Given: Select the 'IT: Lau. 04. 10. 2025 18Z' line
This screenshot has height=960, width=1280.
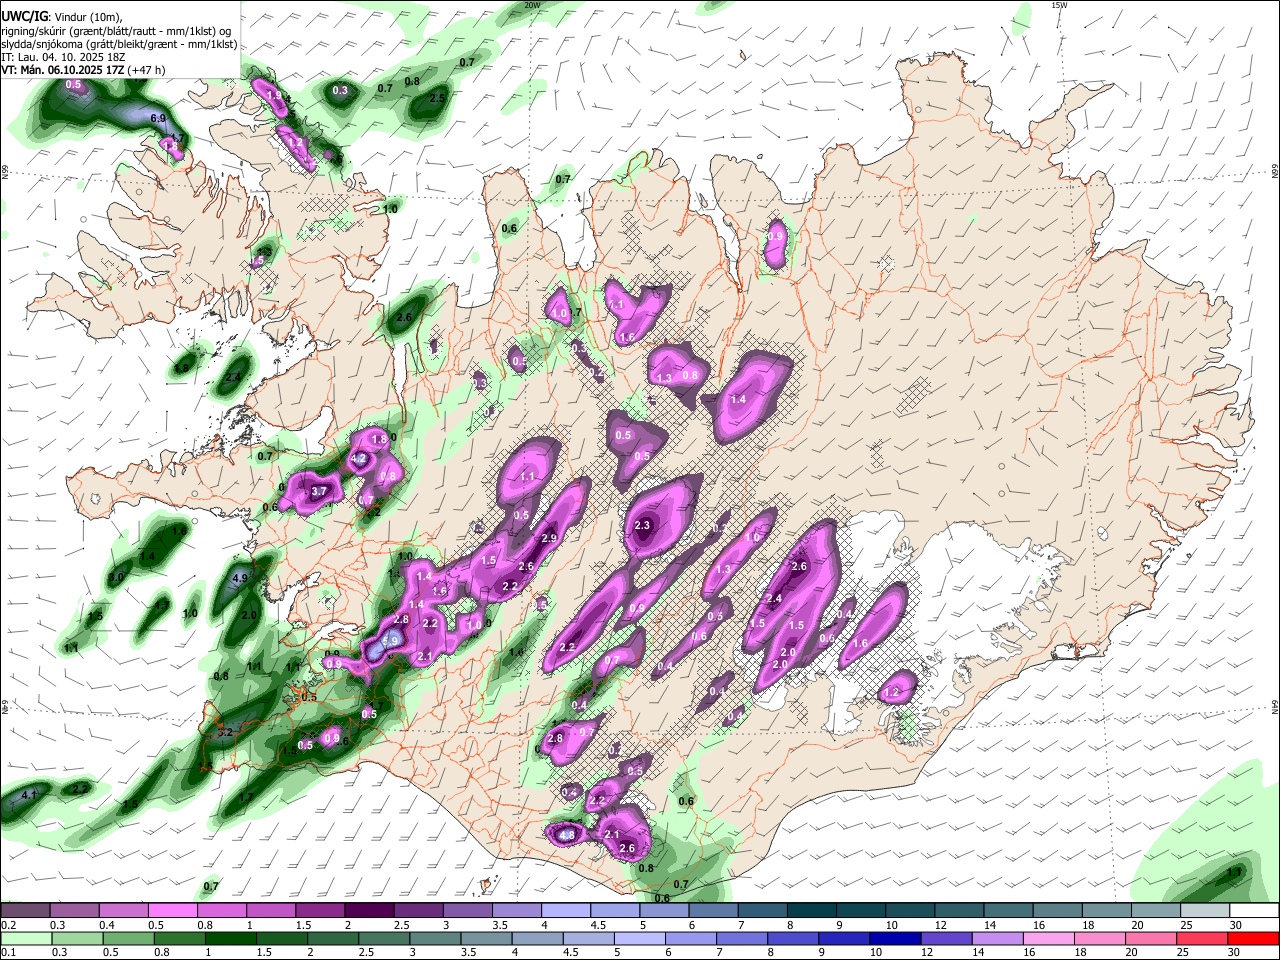Looking at the screenshot, I should point(62,57).
